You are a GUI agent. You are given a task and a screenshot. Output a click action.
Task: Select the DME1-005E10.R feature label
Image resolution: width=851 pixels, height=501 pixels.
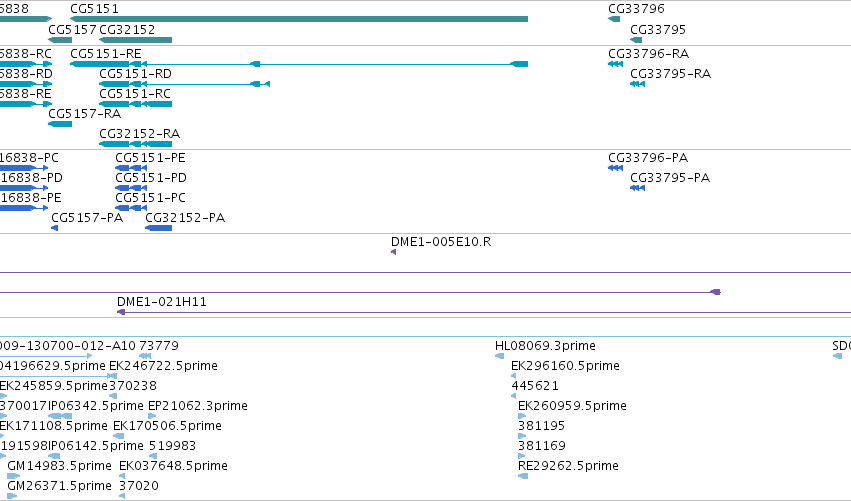(x=441, y=242)
